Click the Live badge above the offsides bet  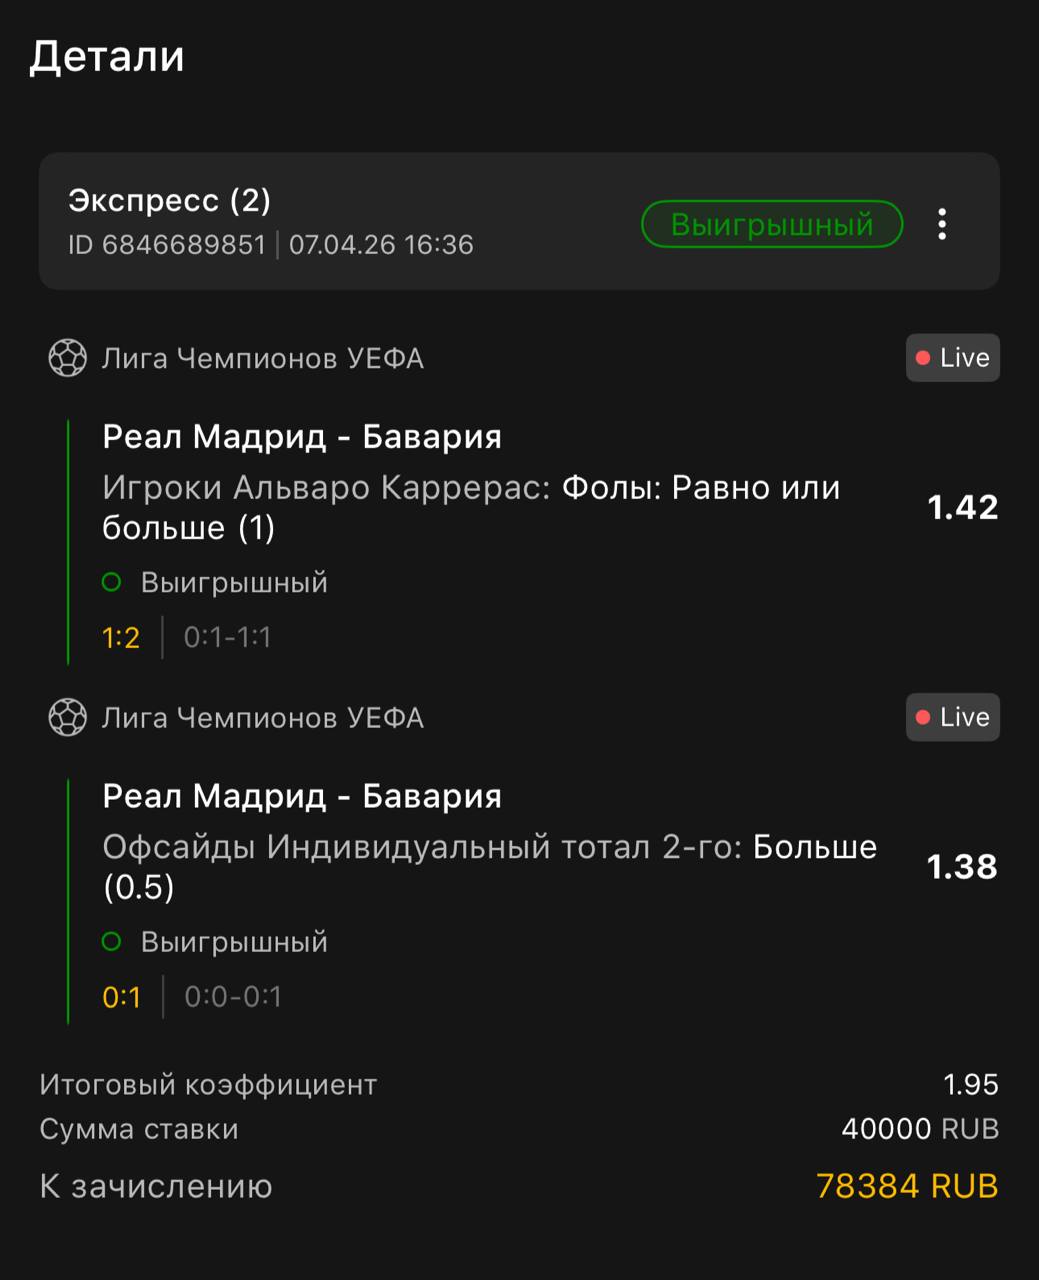pyautogui.click(x=952, y=718)
